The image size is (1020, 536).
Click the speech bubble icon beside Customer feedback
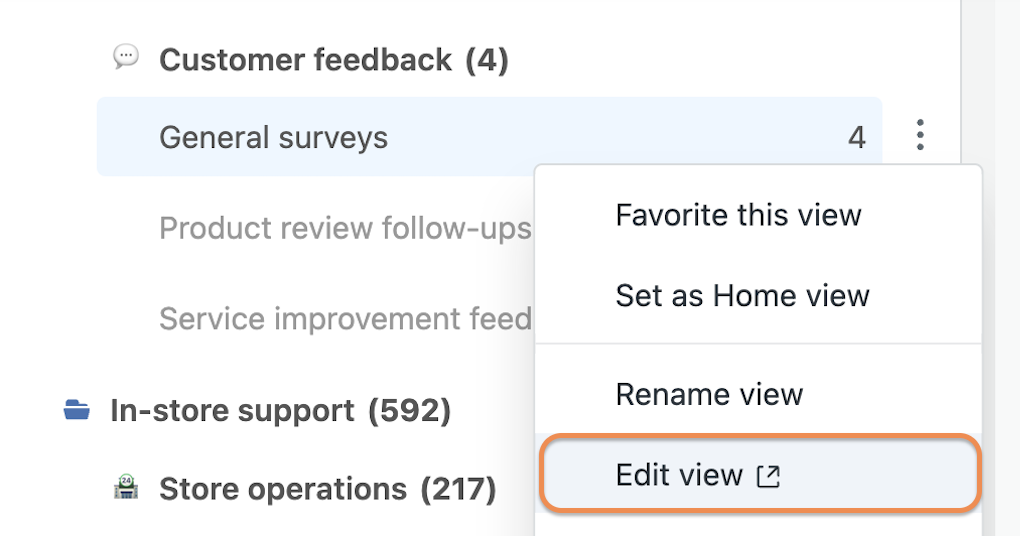click(x=126, y=57)
